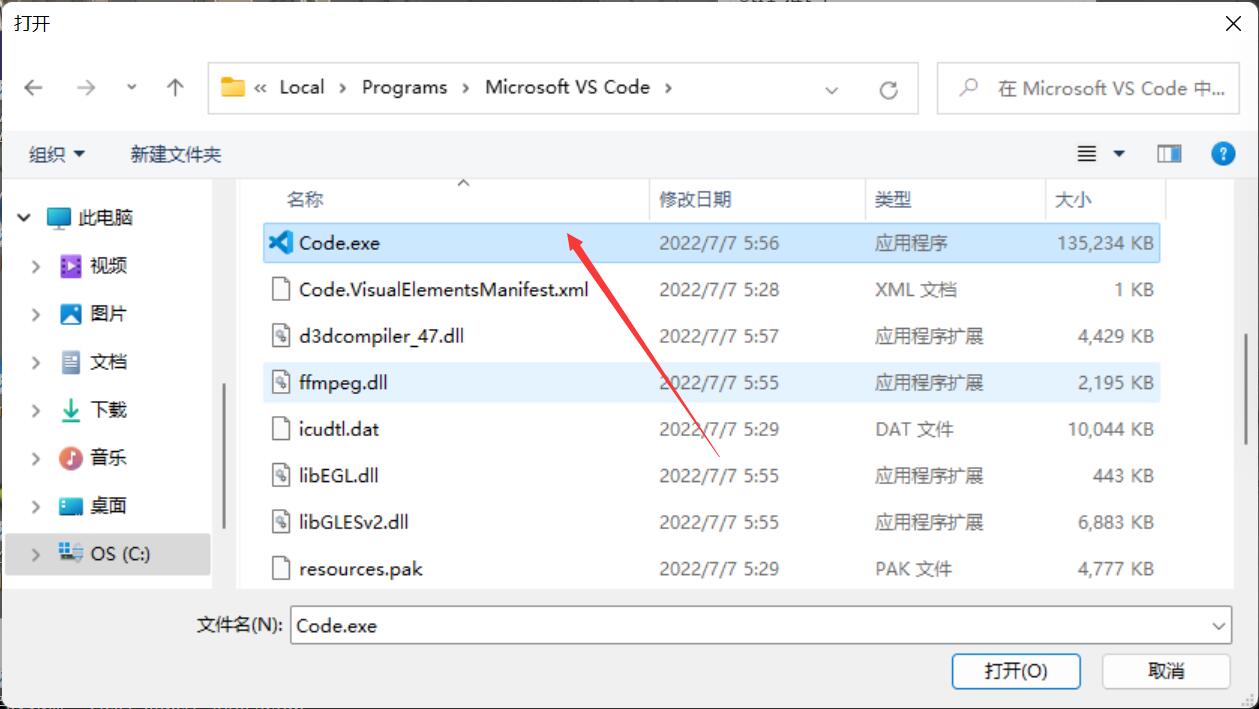Sort files by 修改日期 column header
The width and height of the screenshot is (1259, 709).
[x=695, y=200]
